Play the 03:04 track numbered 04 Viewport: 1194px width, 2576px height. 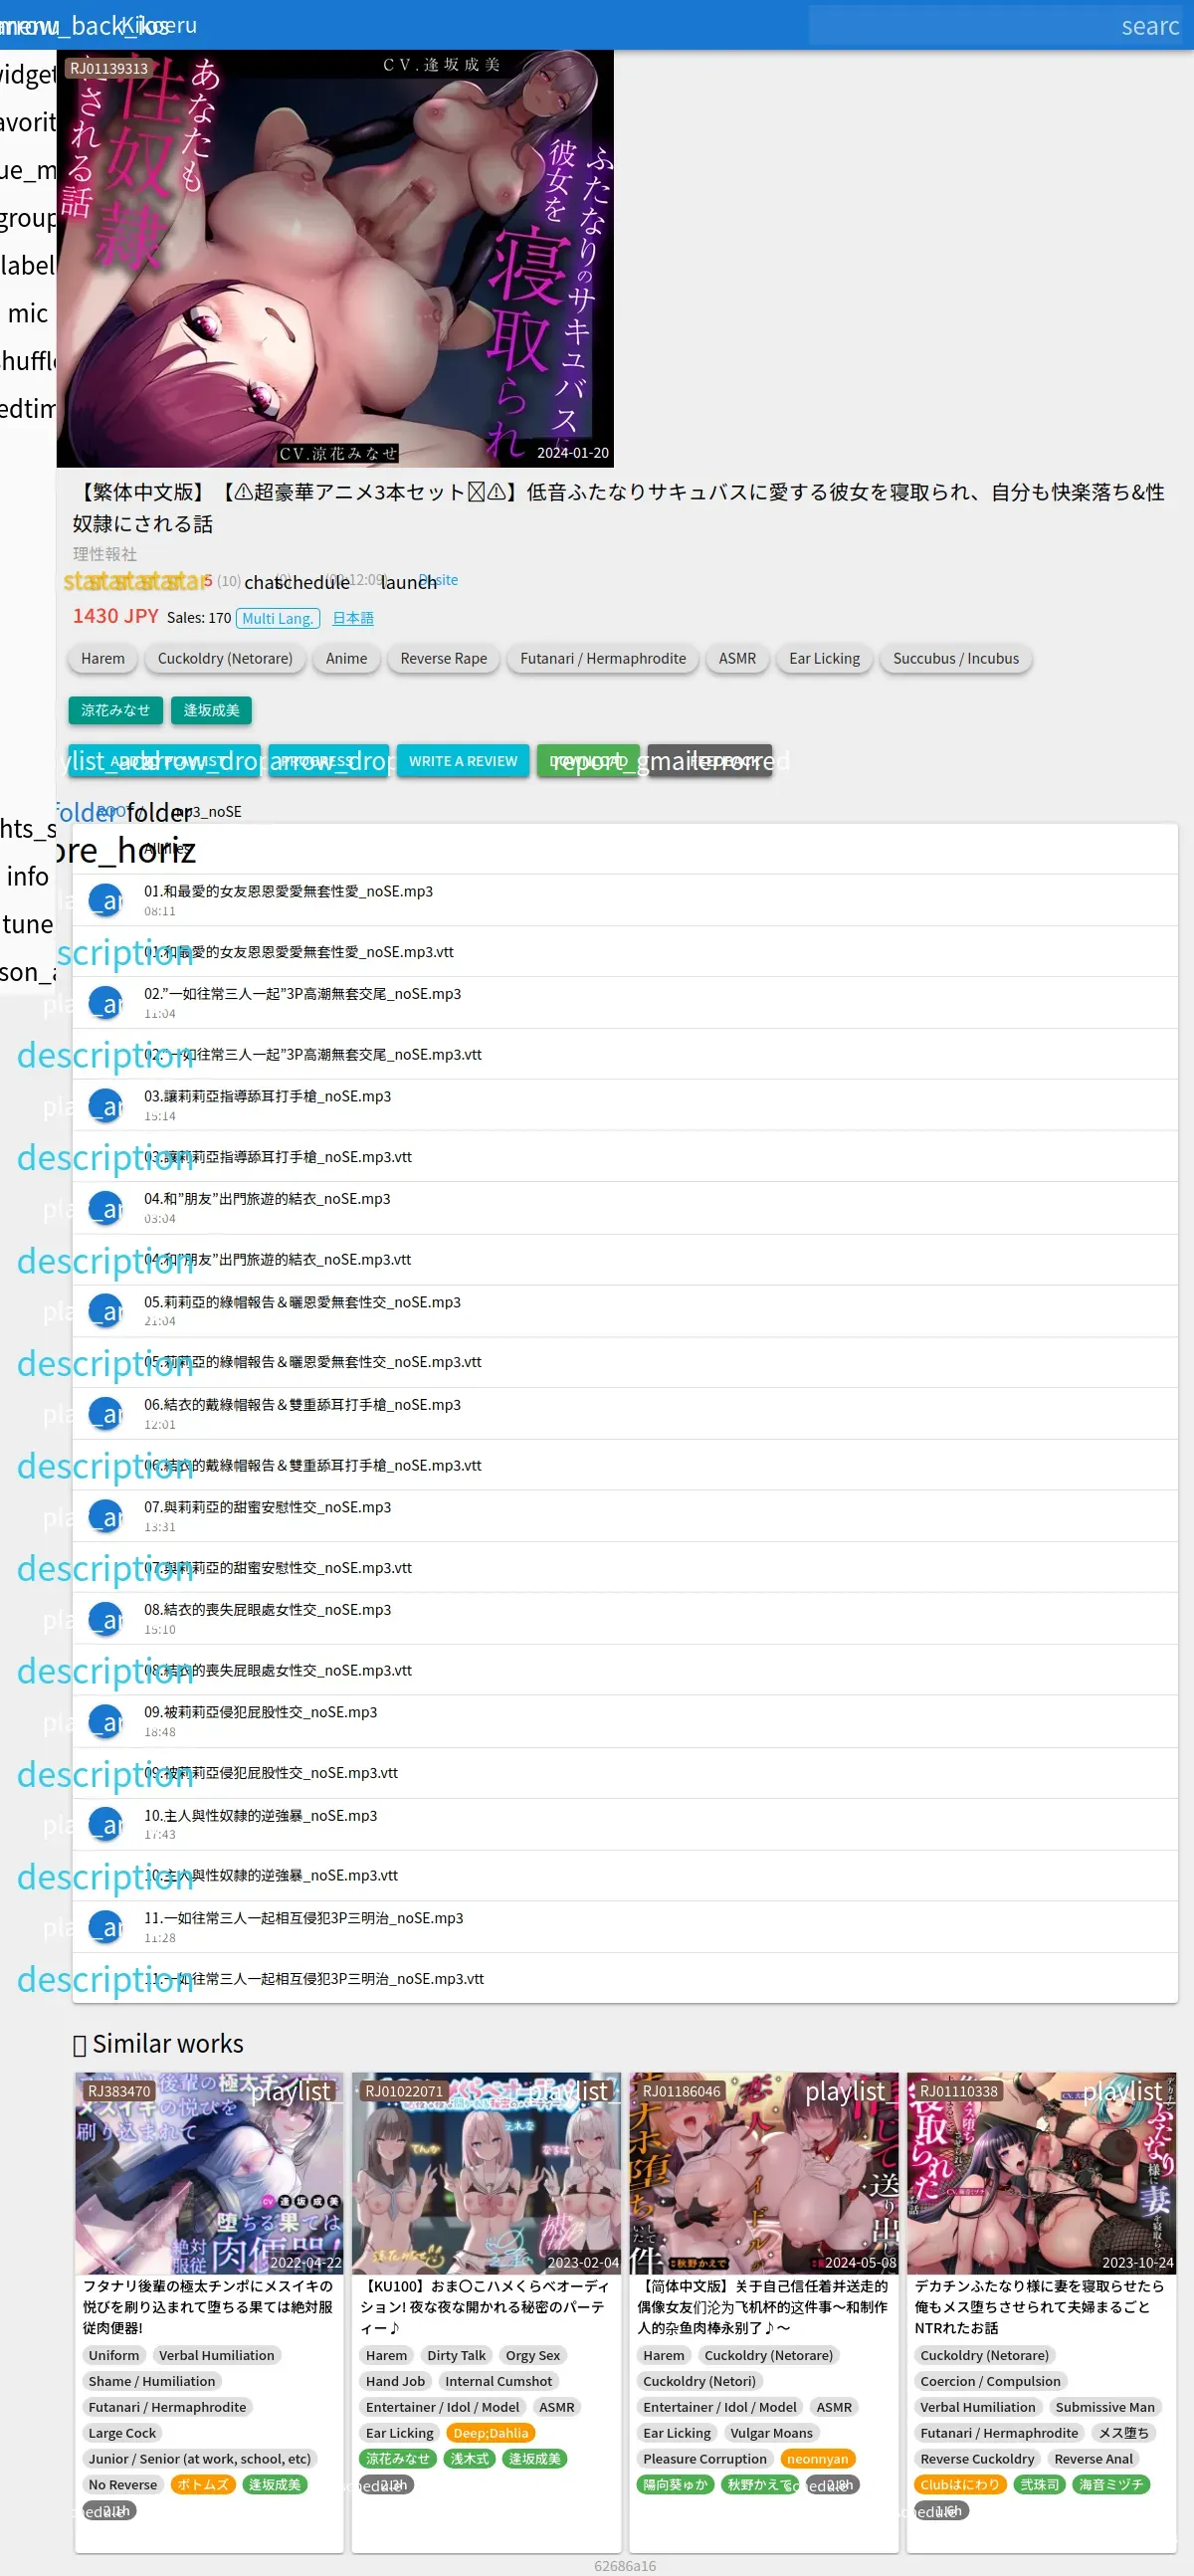(x=106, y=1208)
